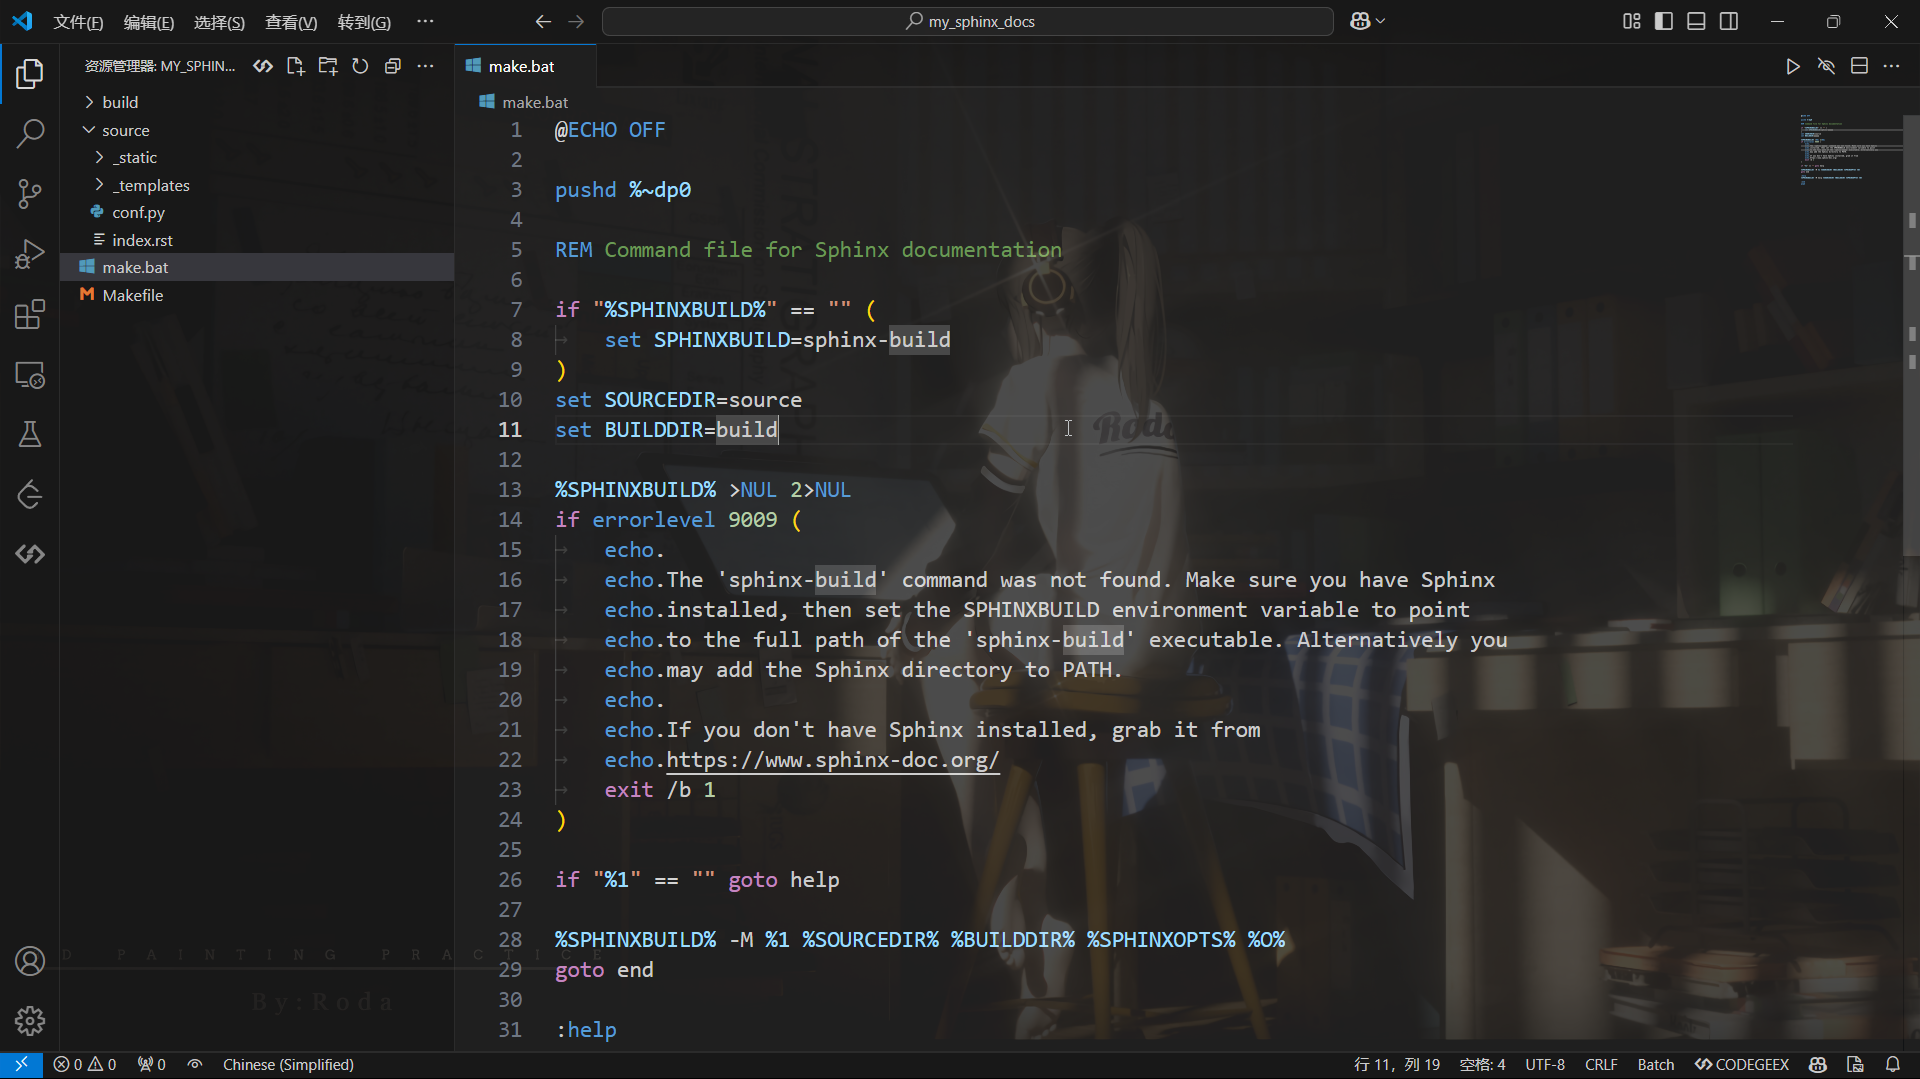Change the CRLF line ending setting
Screen dimensions: 1920x1079
pyautogui.click(x=1601, y=1064)
